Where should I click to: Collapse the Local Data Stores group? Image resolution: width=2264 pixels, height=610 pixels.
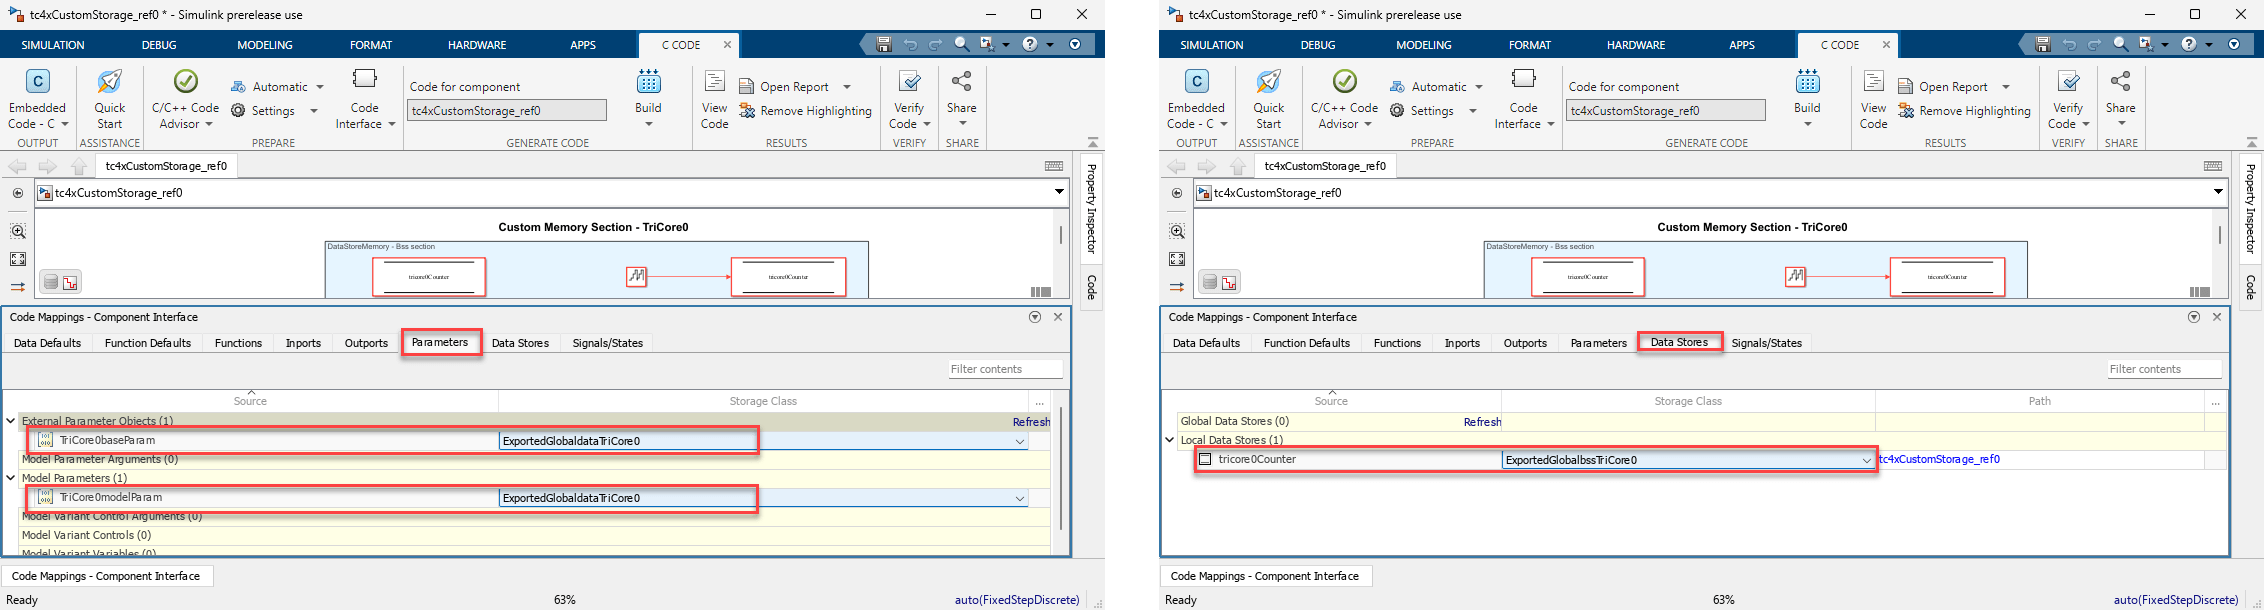coord(1170,440)
